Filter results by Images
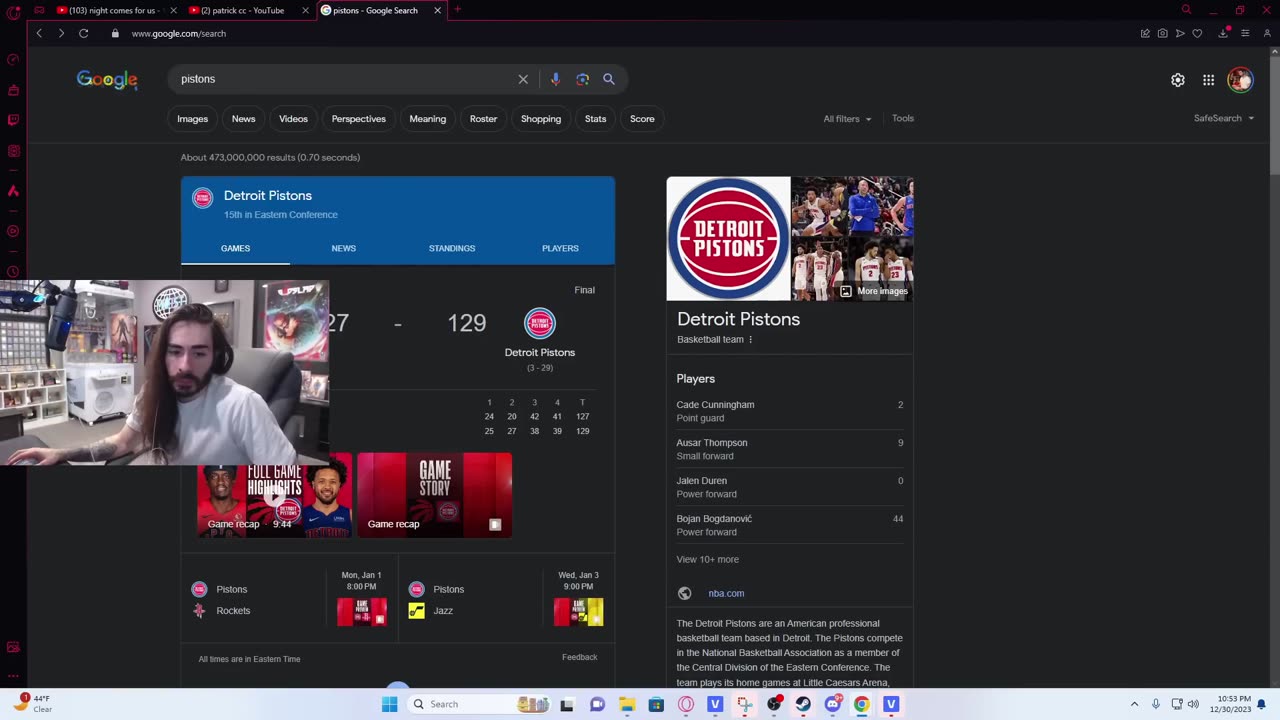Screen dimensions: 1280x720 (x=193, y=119)
